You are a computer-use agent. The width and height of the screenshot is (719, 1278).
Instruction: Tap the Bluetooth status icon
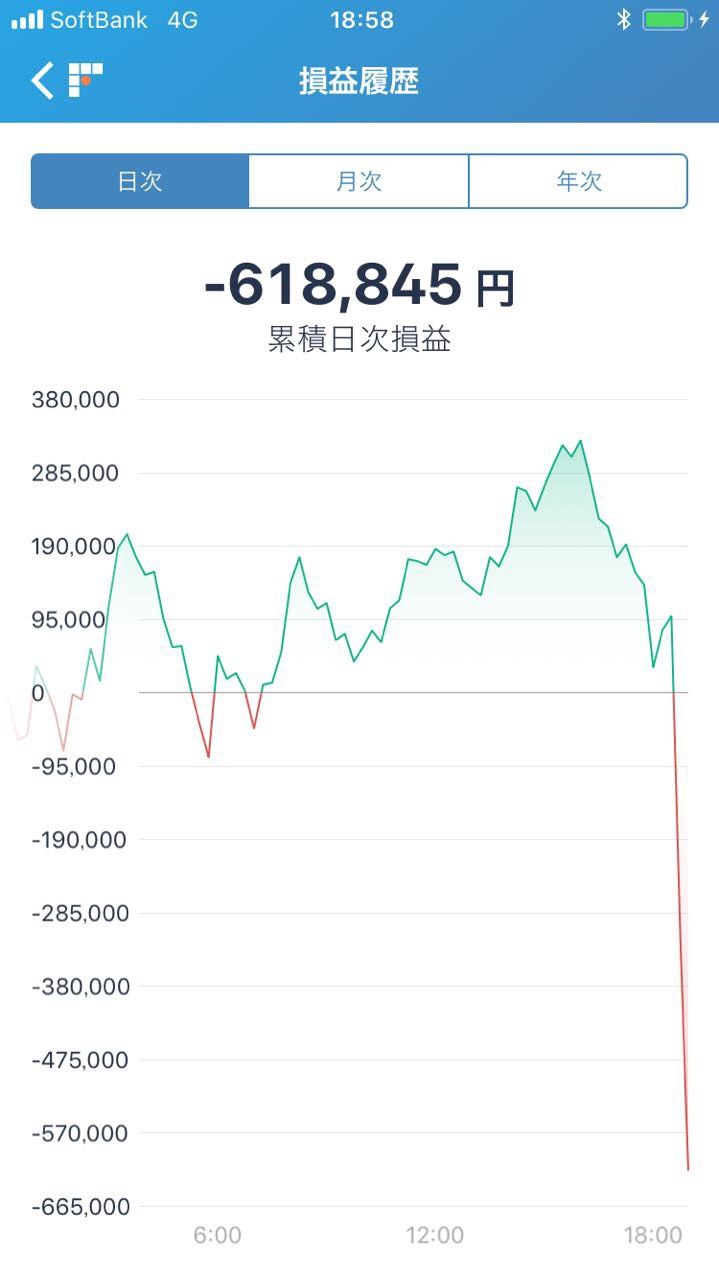pos(623,20)
